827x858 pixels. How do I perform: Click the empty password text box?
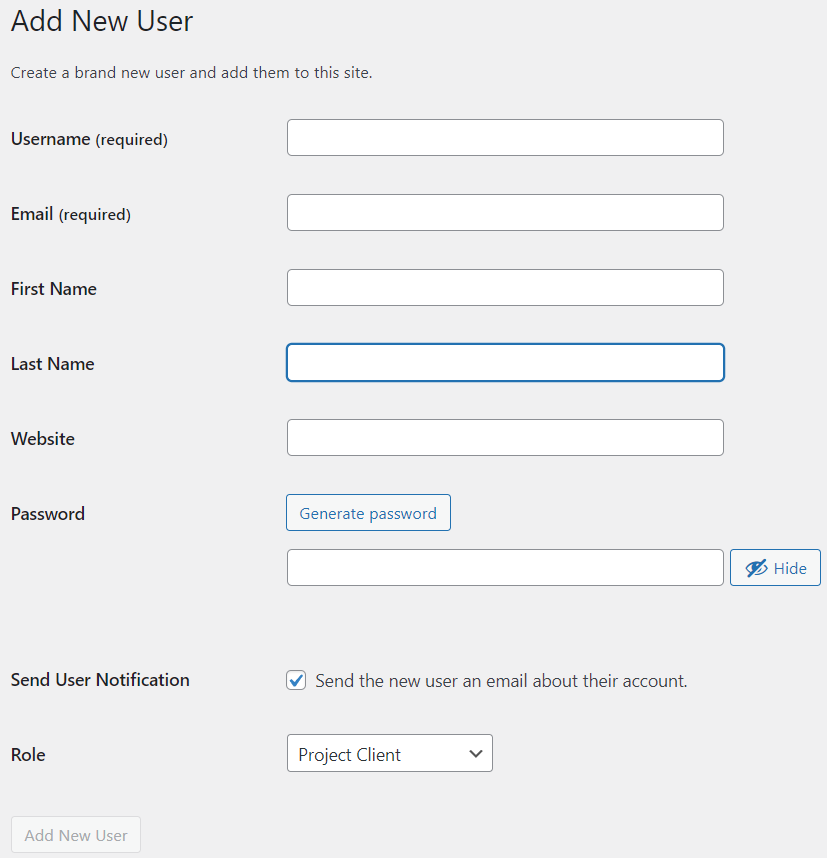[x=504, y=567]
